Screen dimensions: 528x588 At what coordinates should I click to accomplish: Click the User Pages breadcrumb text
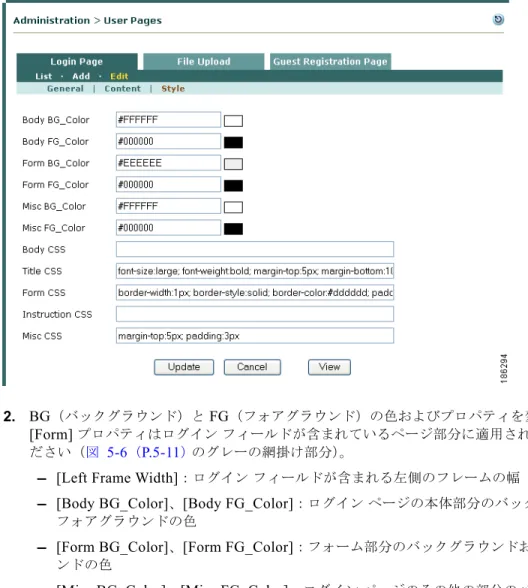pyautogui.click(x=133, y=21)
